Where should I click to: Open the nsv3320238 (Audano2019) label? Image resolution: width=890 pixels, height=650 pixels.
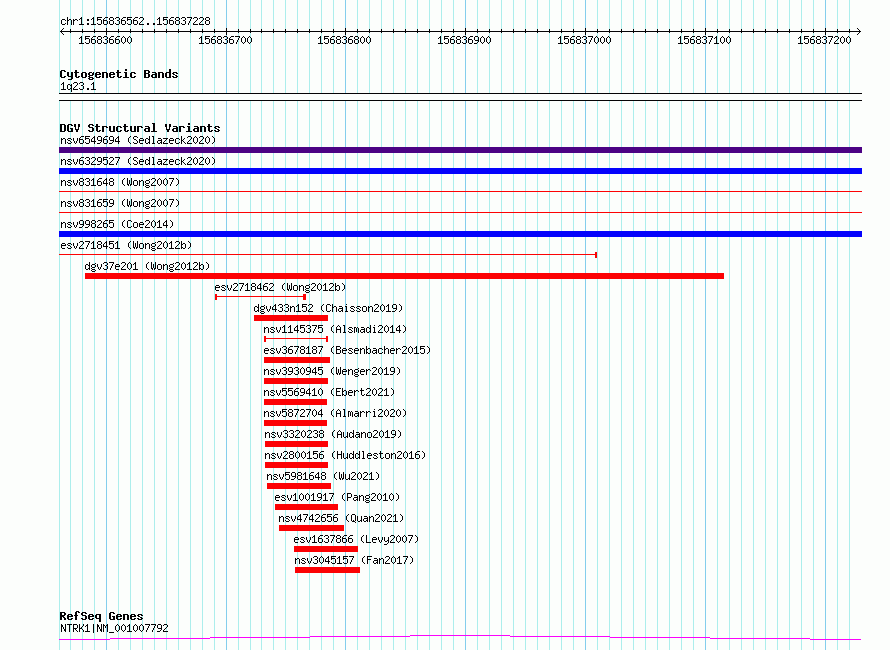pyautogui.click(x=333, y=434)
